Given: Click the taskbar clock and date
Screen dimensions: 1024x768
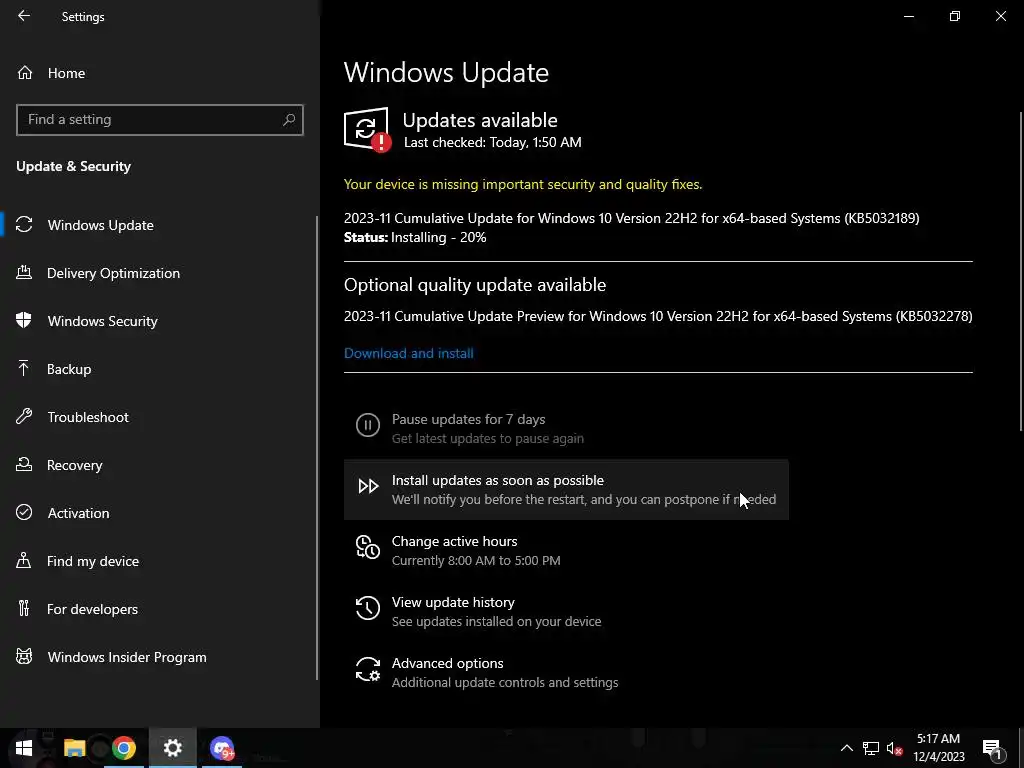Looking at the screenshot, I should (938, 748).
